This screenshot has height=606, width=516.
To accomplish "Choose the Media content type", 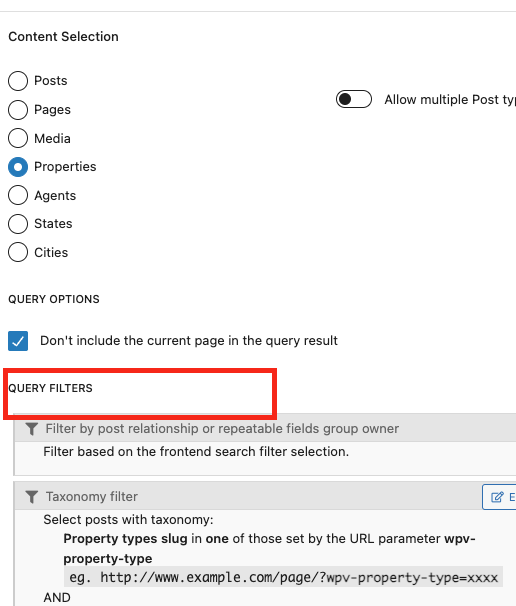I will [18, 138].
